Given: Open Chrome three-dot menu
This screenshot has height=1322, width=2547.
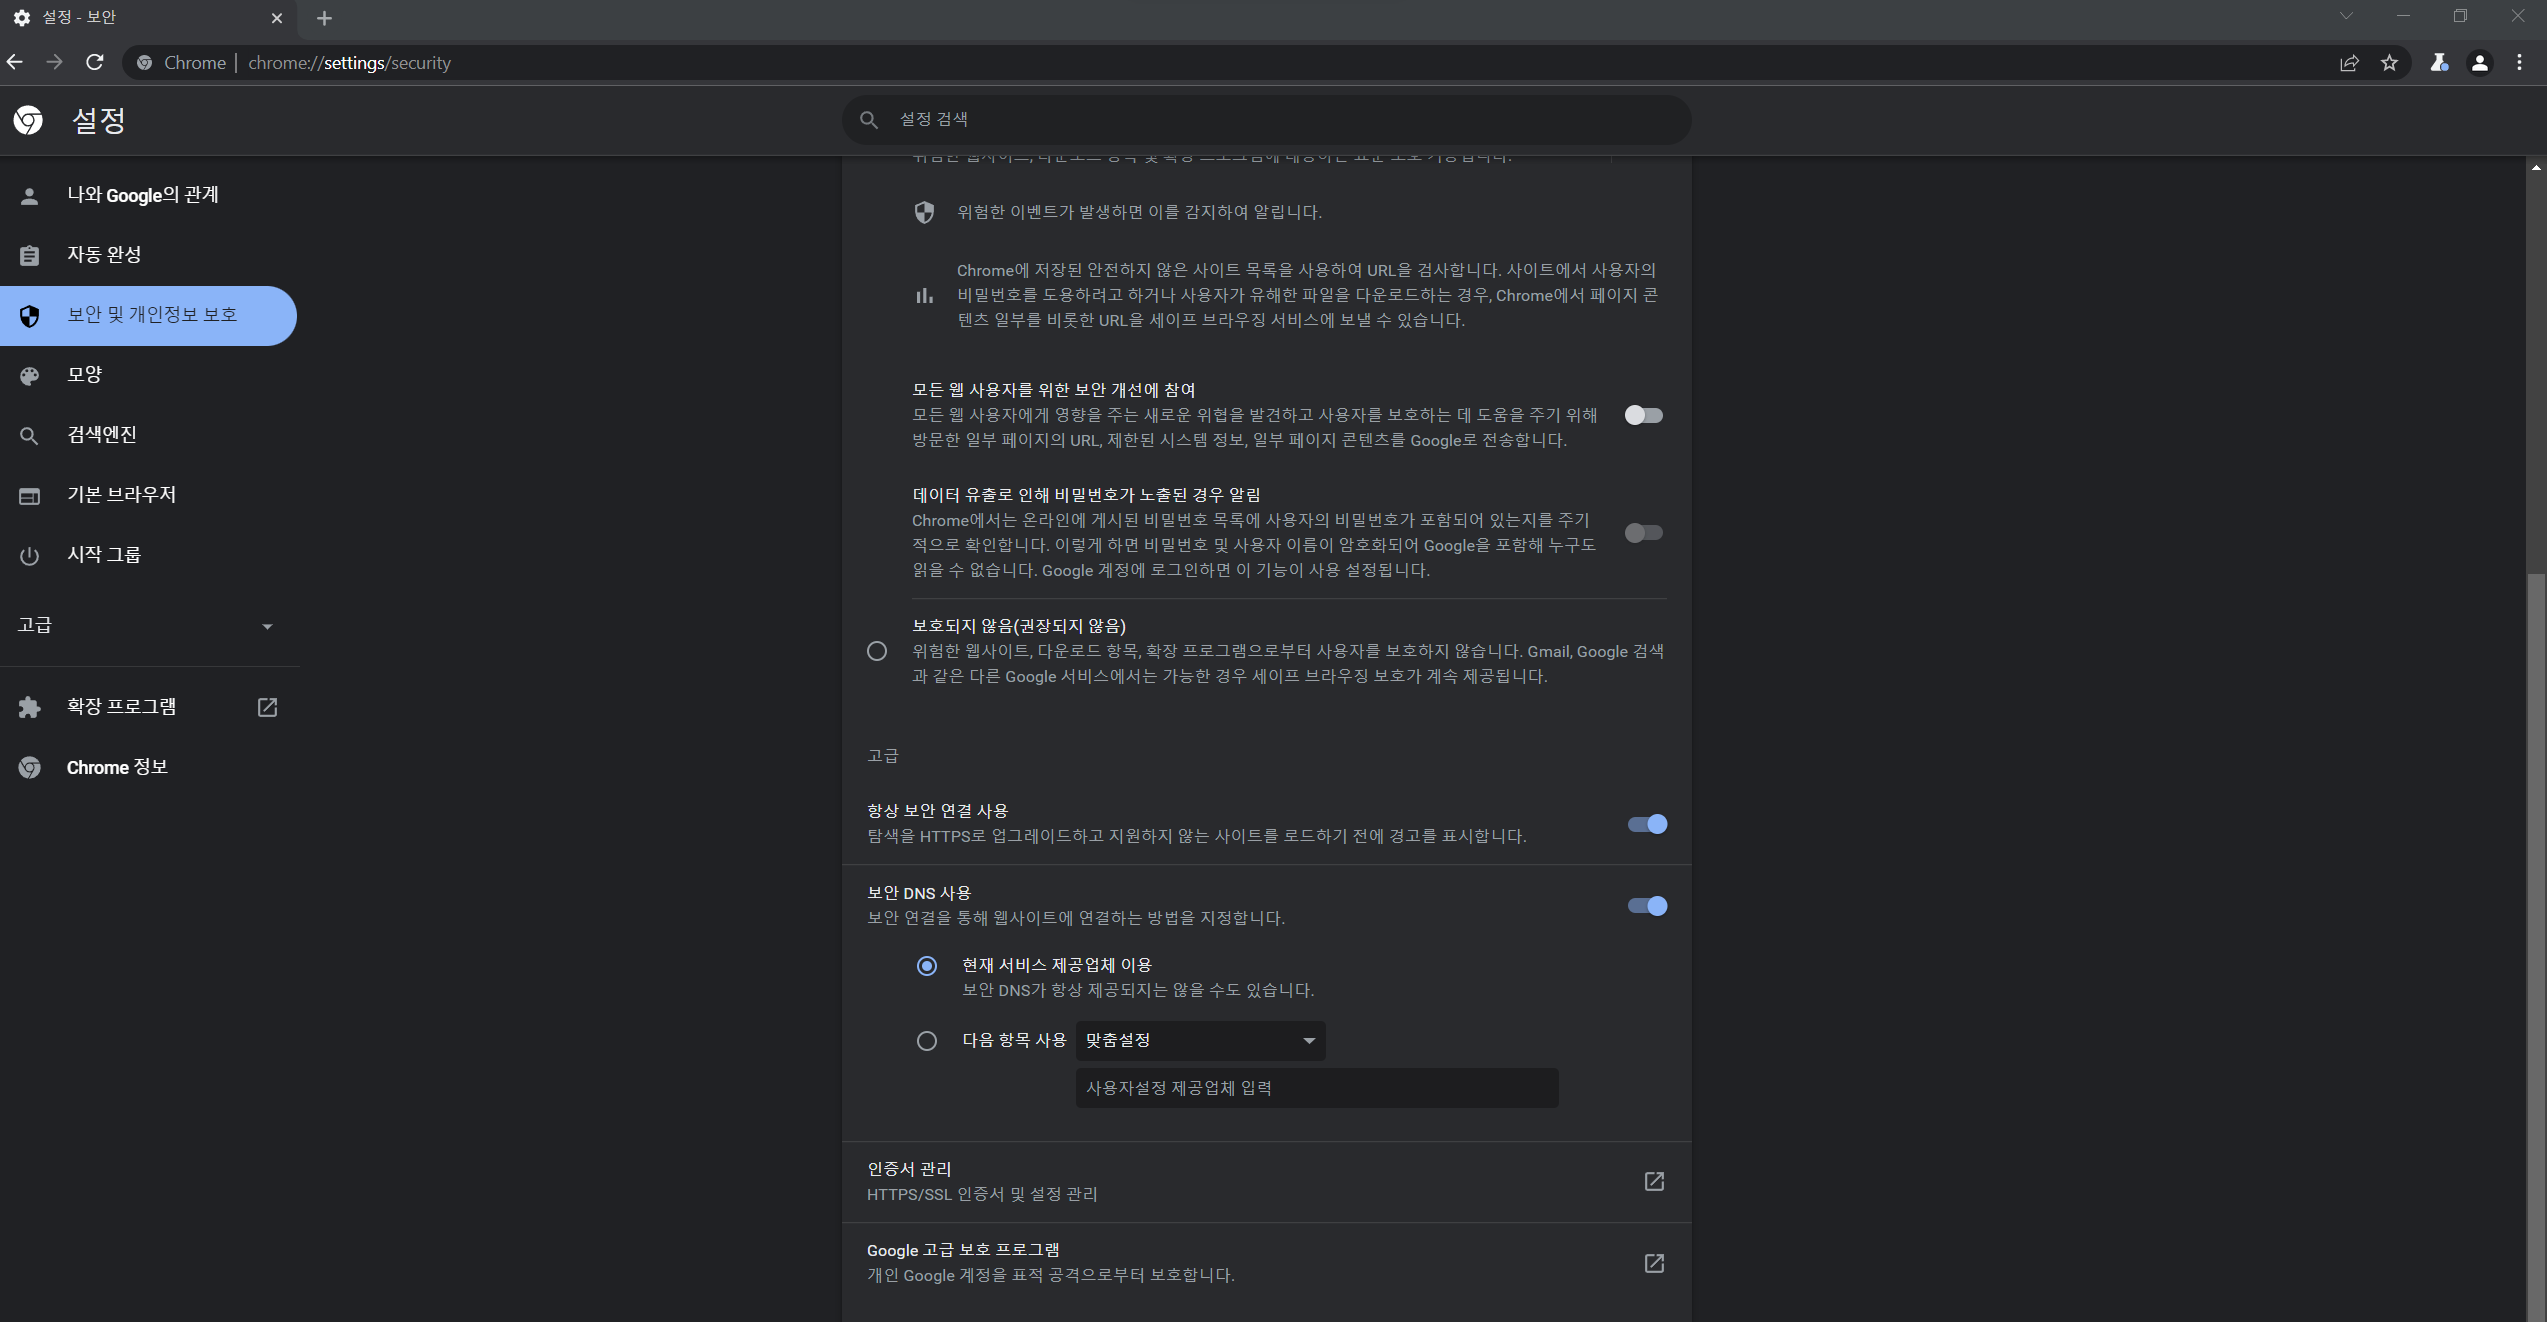Looking at the screenshot, I should point(2519,63).
